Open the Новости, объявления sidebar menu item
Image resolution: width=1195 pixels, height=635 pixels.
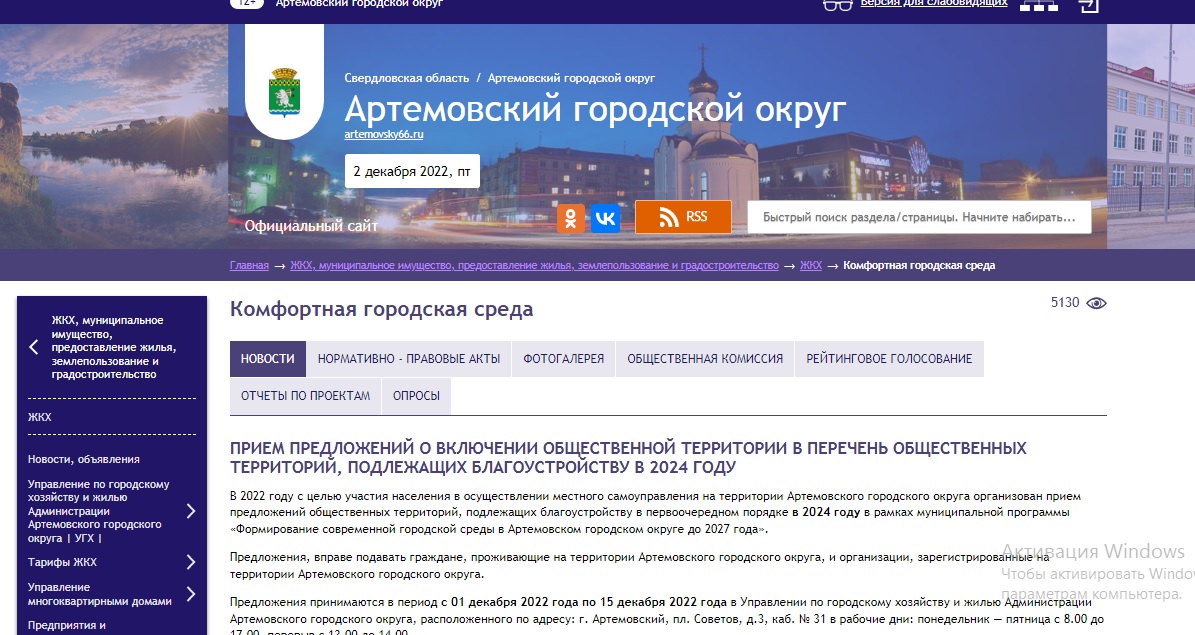[83, 458]
